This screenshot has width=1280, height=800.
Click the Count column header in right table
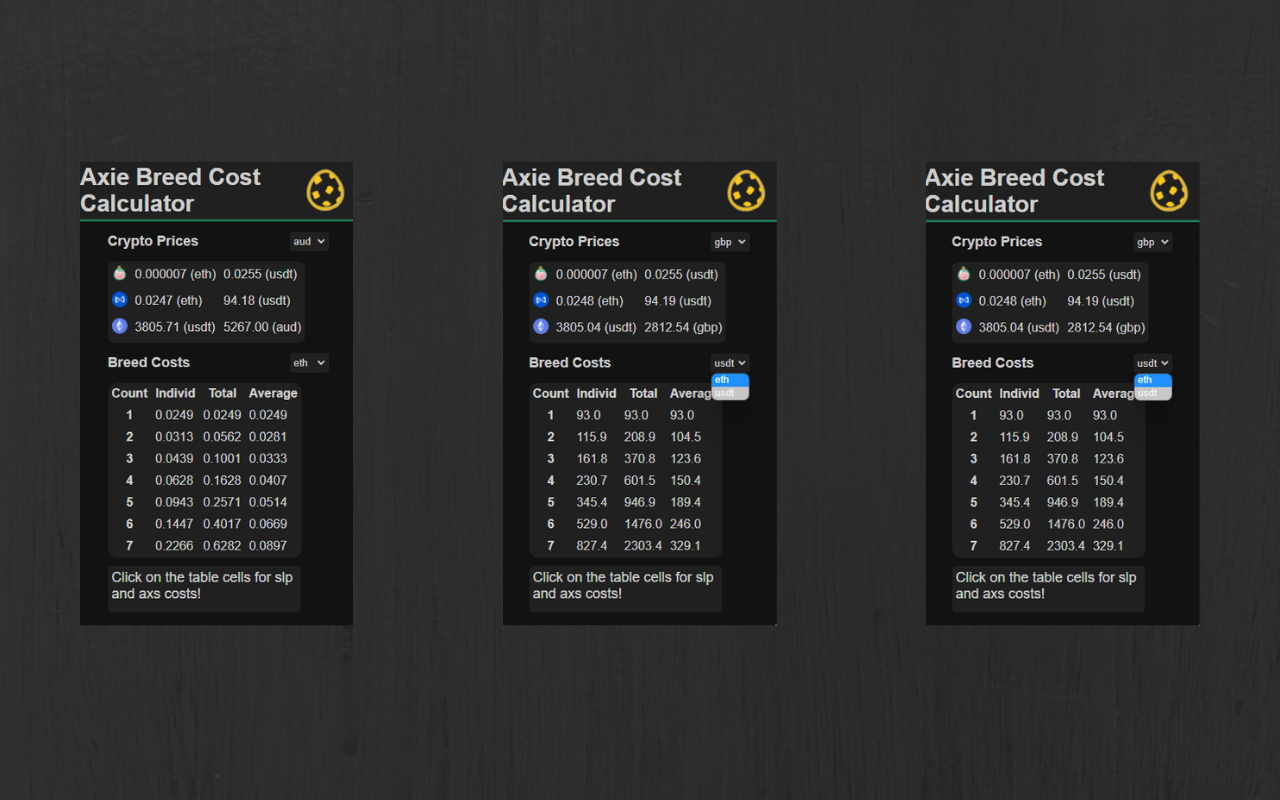click(x=973, y=394)
